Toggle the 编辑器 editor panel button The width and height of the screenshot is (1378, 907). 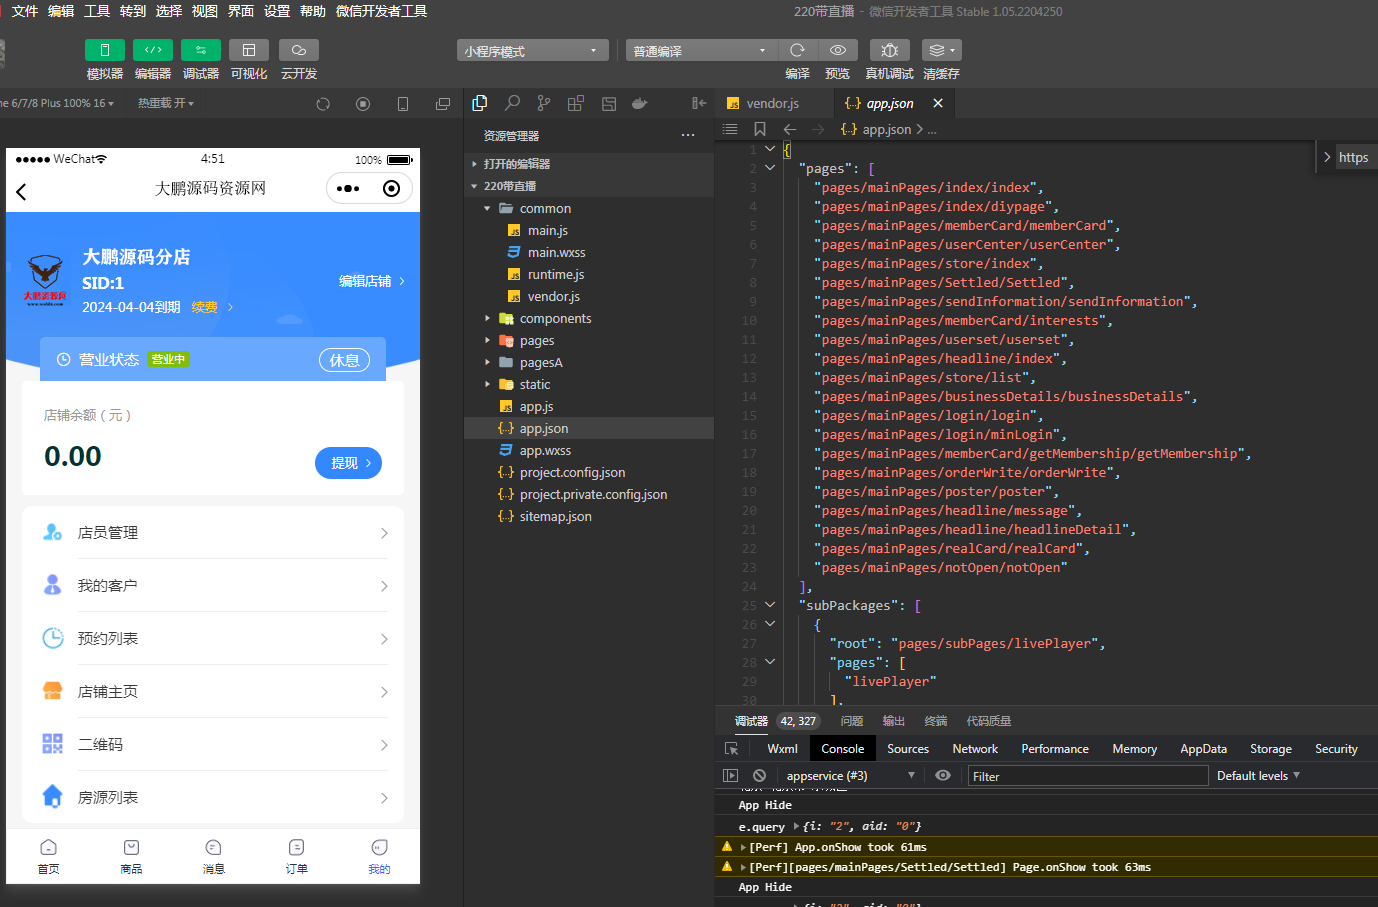[x=153, y=50]
